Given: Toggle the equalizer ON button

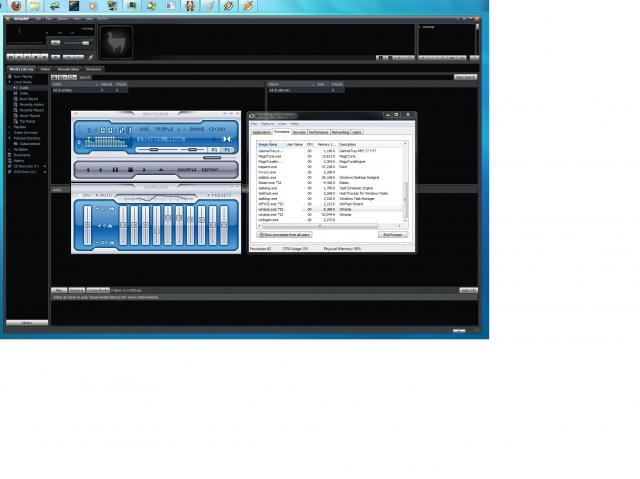Looking at the screenshot, I should click(x=86, y=195).
